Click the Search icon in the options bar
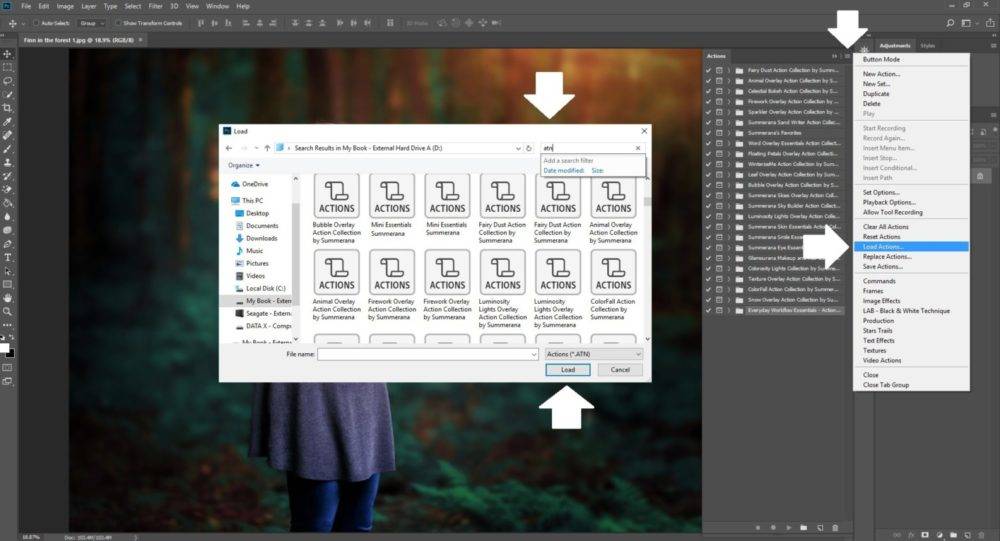The height and width of the screenshot is (541, 1000). (x=950, y=23)
